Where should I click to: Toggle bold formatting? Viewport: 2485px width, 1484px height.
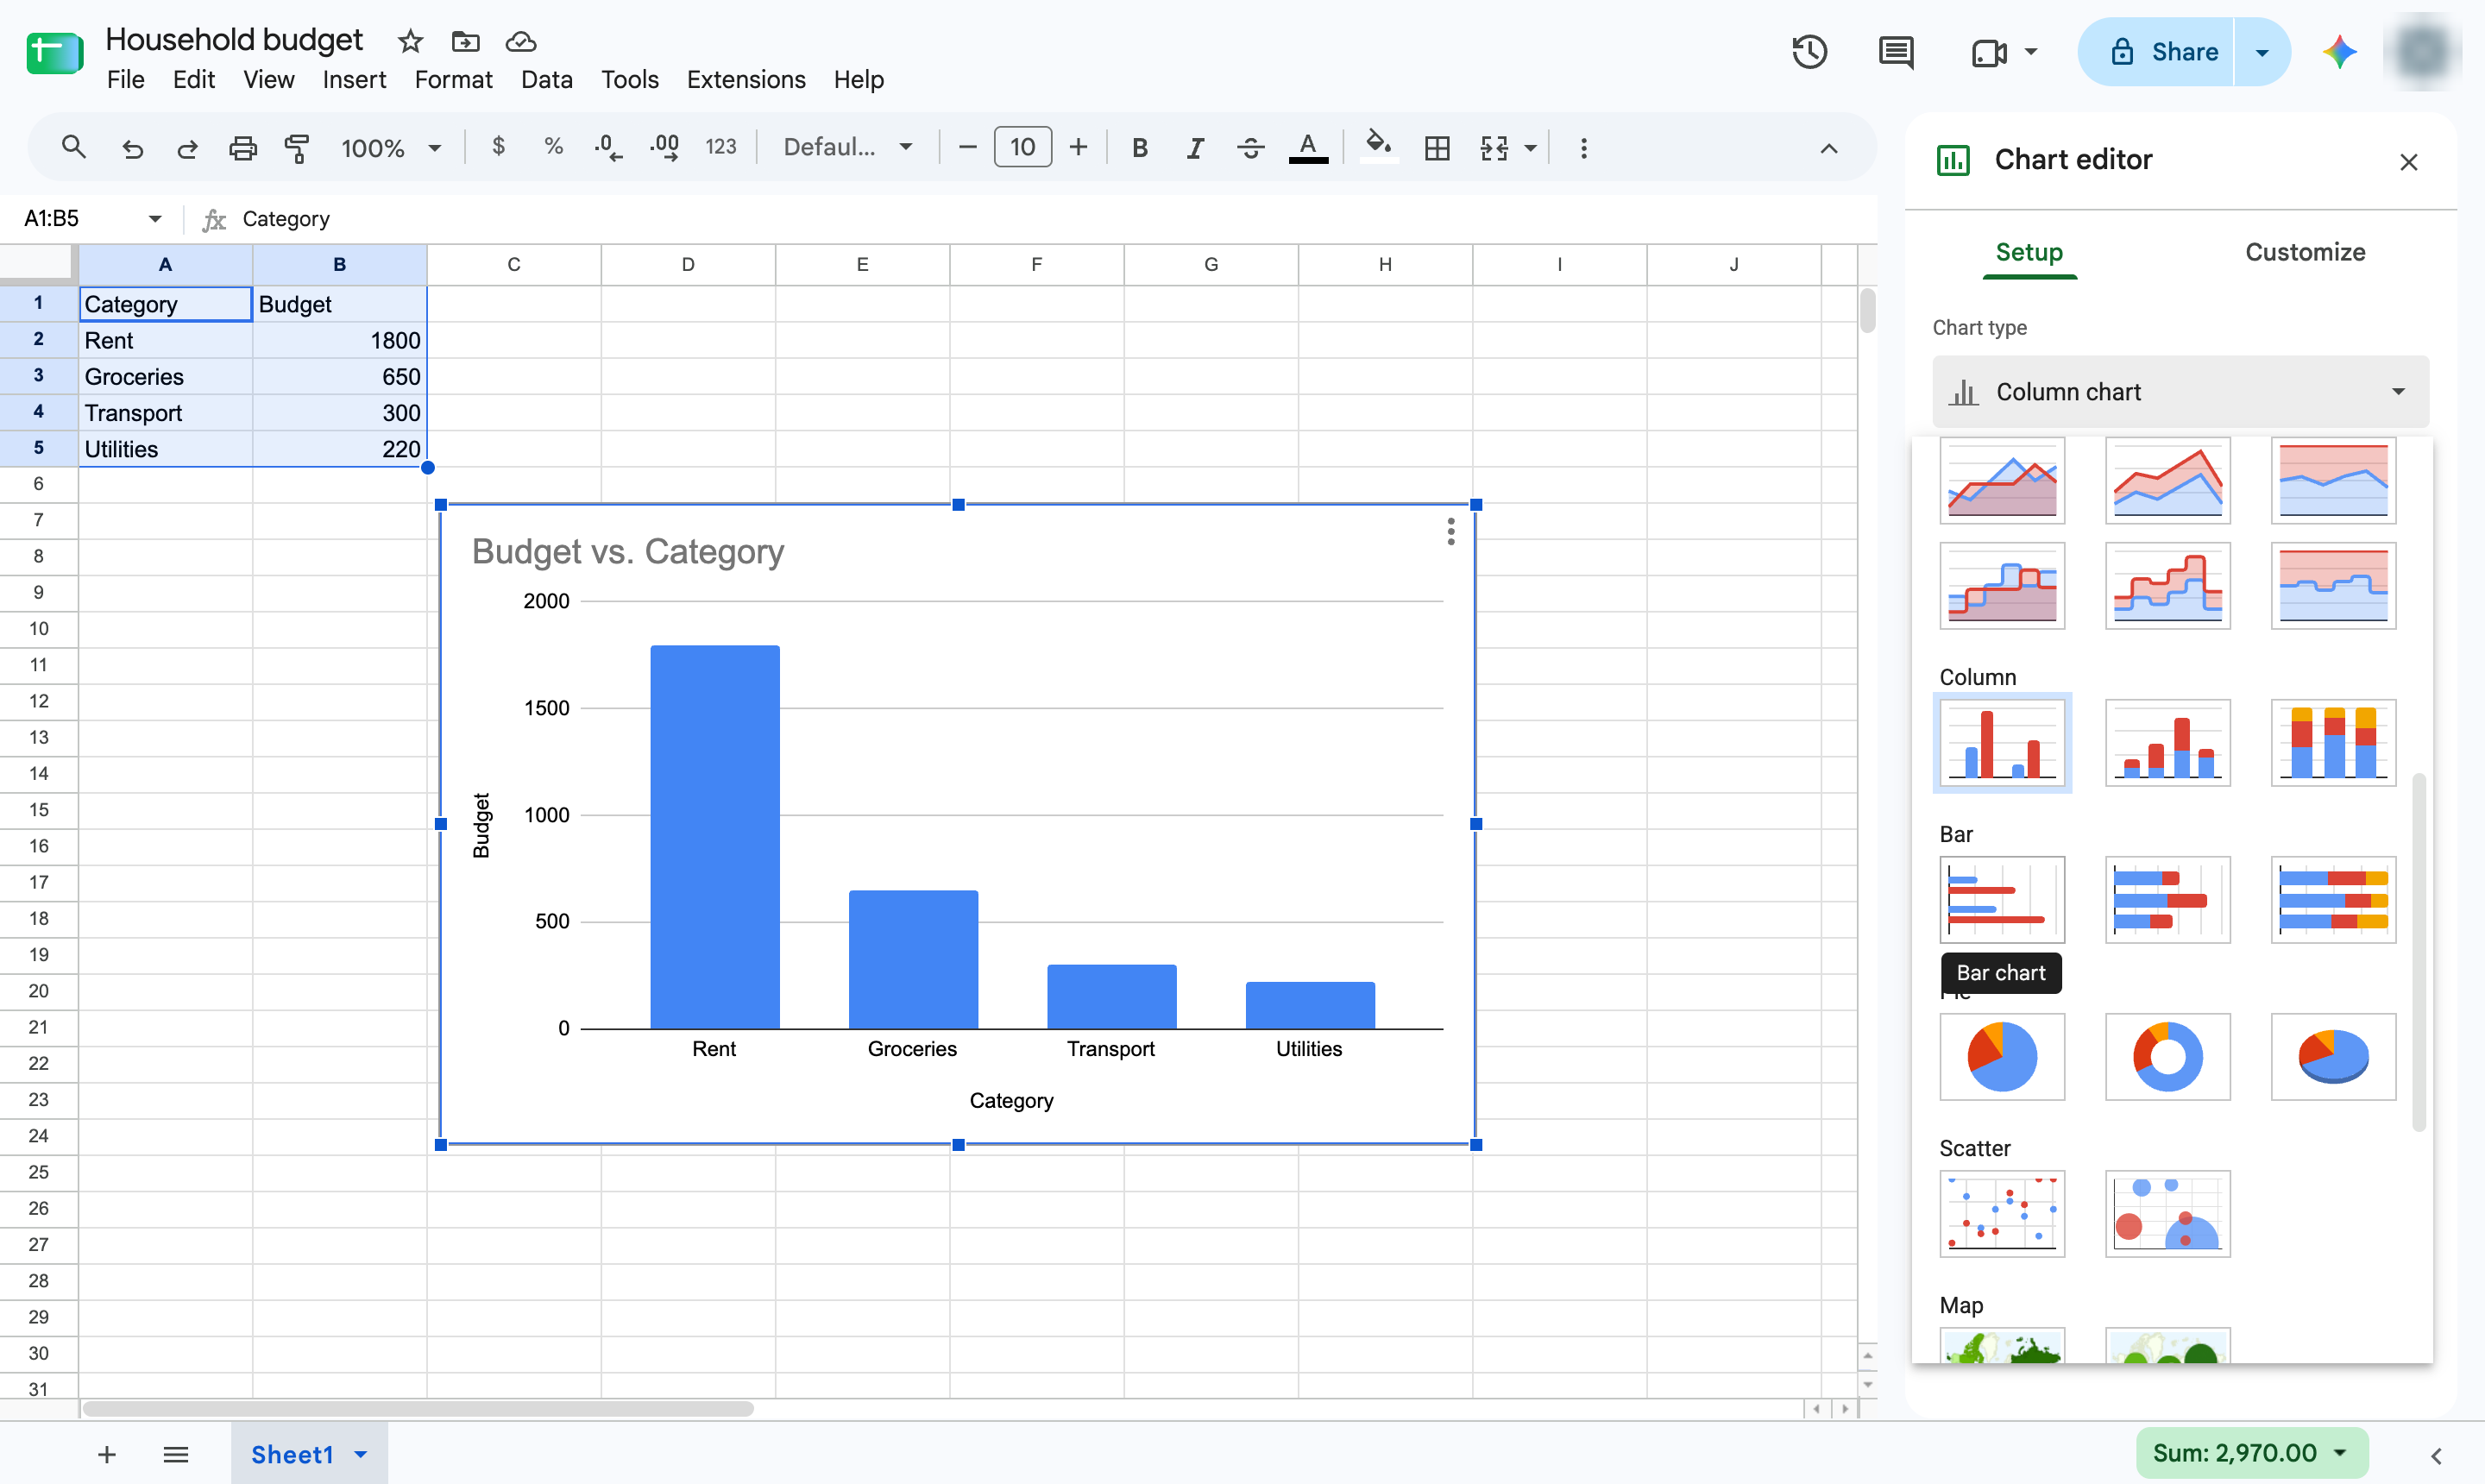1139,148
